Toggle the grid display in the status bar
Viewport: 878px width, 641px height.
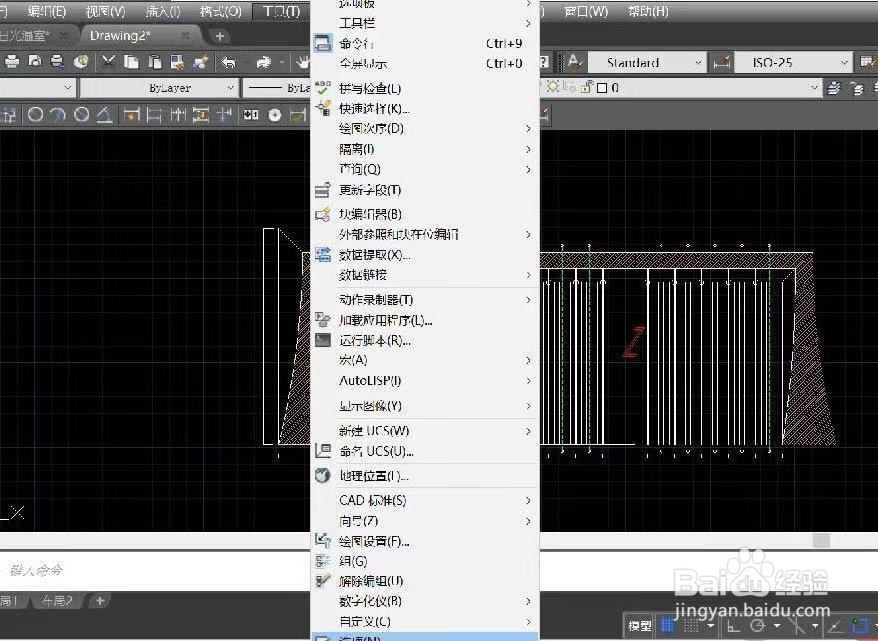[x=668, y=626]
